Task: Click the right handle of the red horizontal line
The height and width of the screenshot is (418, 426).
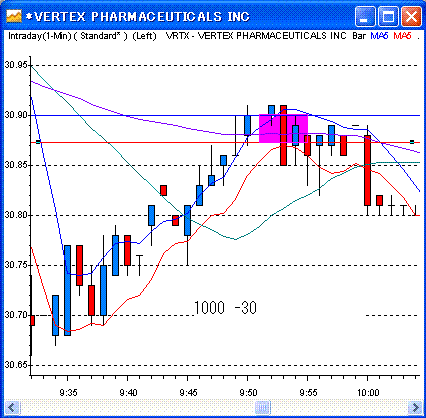Action: coord(412,142)
